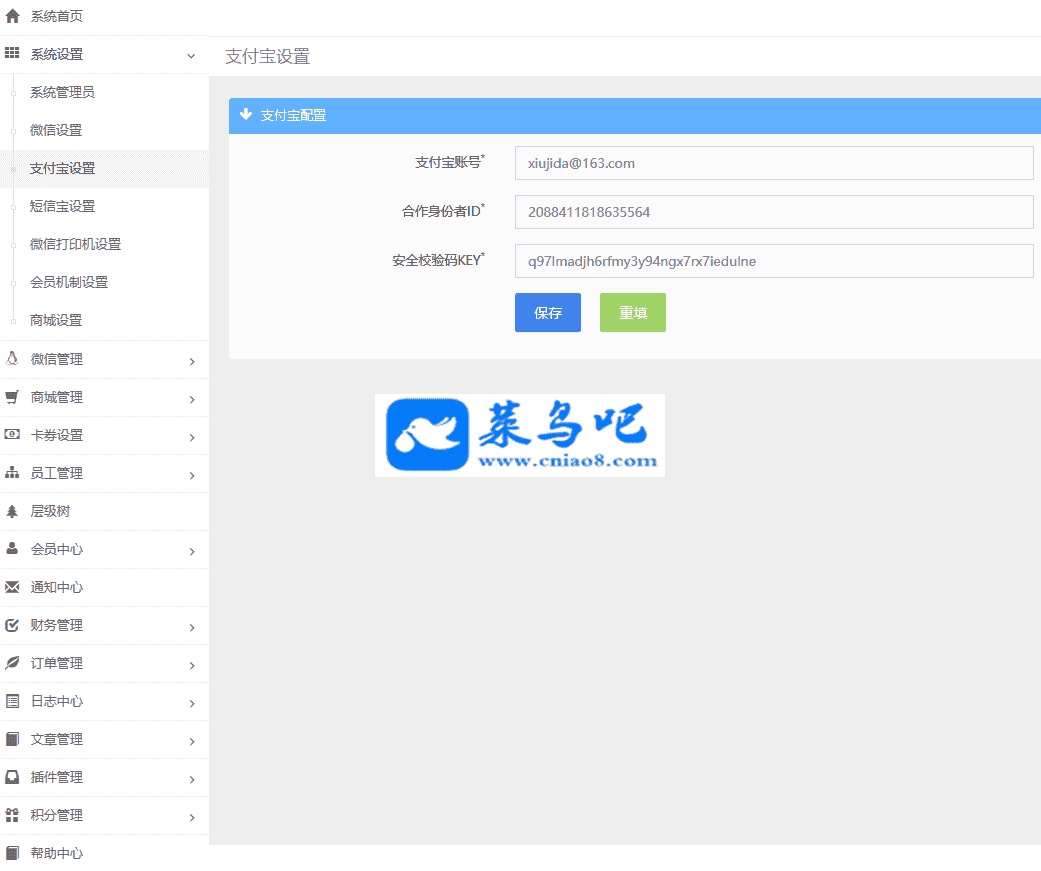Click the penguin icon for 微信管理
Viewport: 1041px width, 871px height.
click(x=12, y=359)
